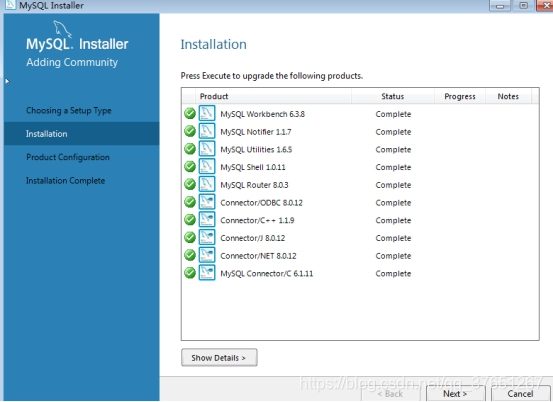Click Complete status for Connector/J
This screenshot has width=553, height=402.
[x=393, y=238]
